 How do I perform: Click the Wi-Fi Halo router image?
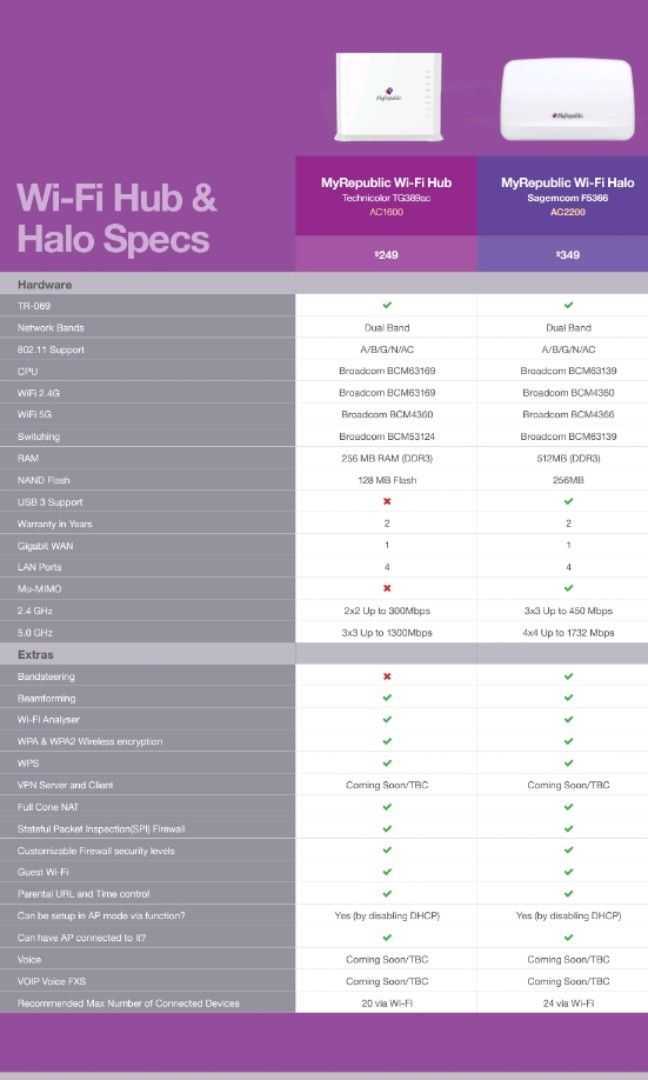pos(567,103)
